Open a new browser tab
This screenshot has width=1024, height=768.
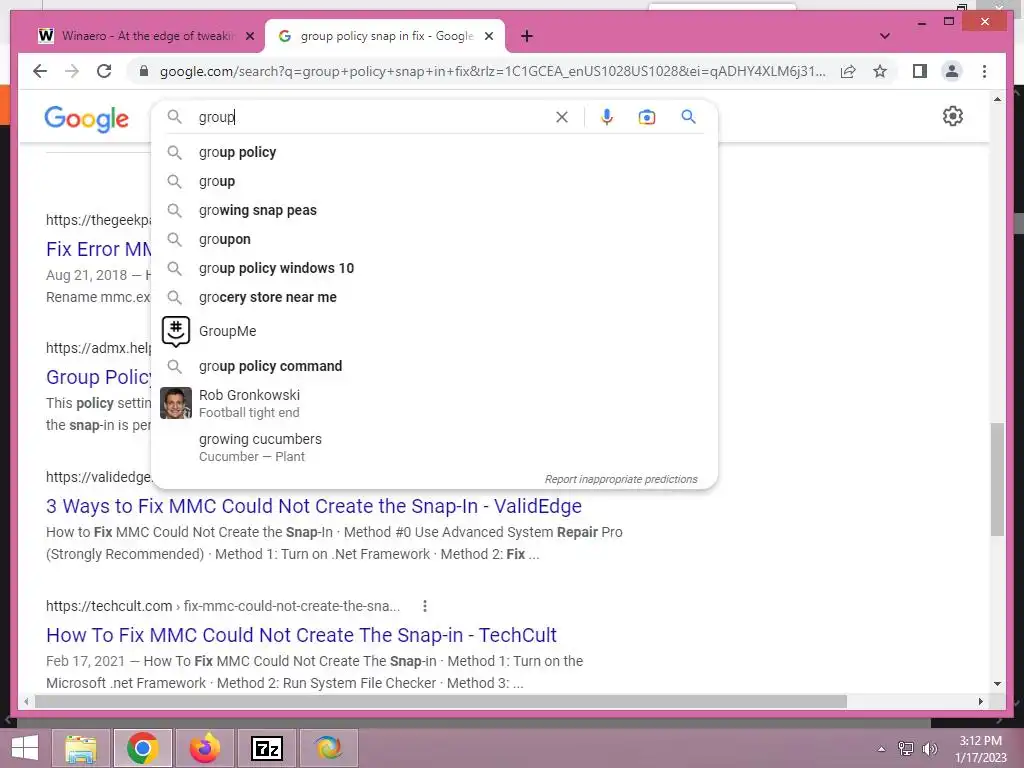click(527, 36)
